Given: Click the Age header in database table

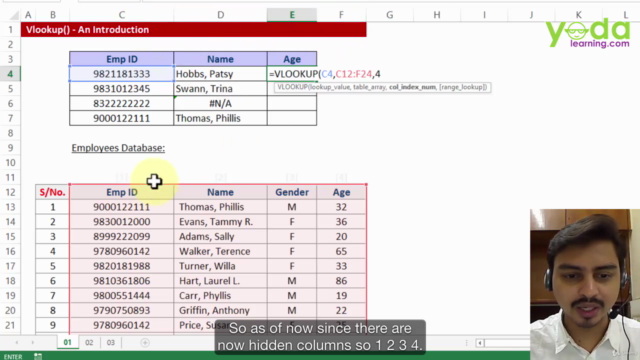Looking at the screenshot, I should tap(341, 192).
